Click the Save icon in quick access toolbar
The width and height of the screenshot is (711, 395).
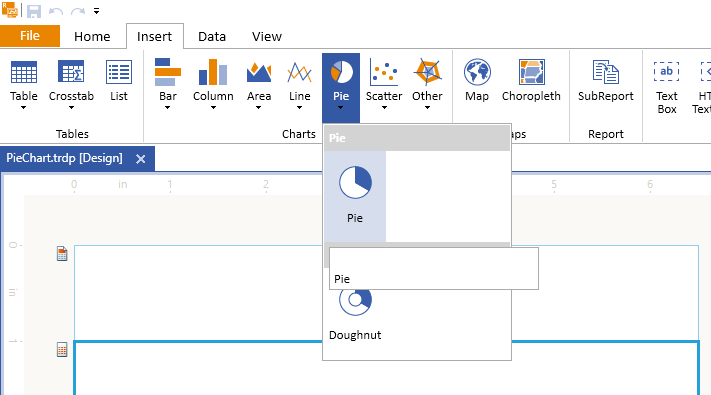(x=34, y=11)
